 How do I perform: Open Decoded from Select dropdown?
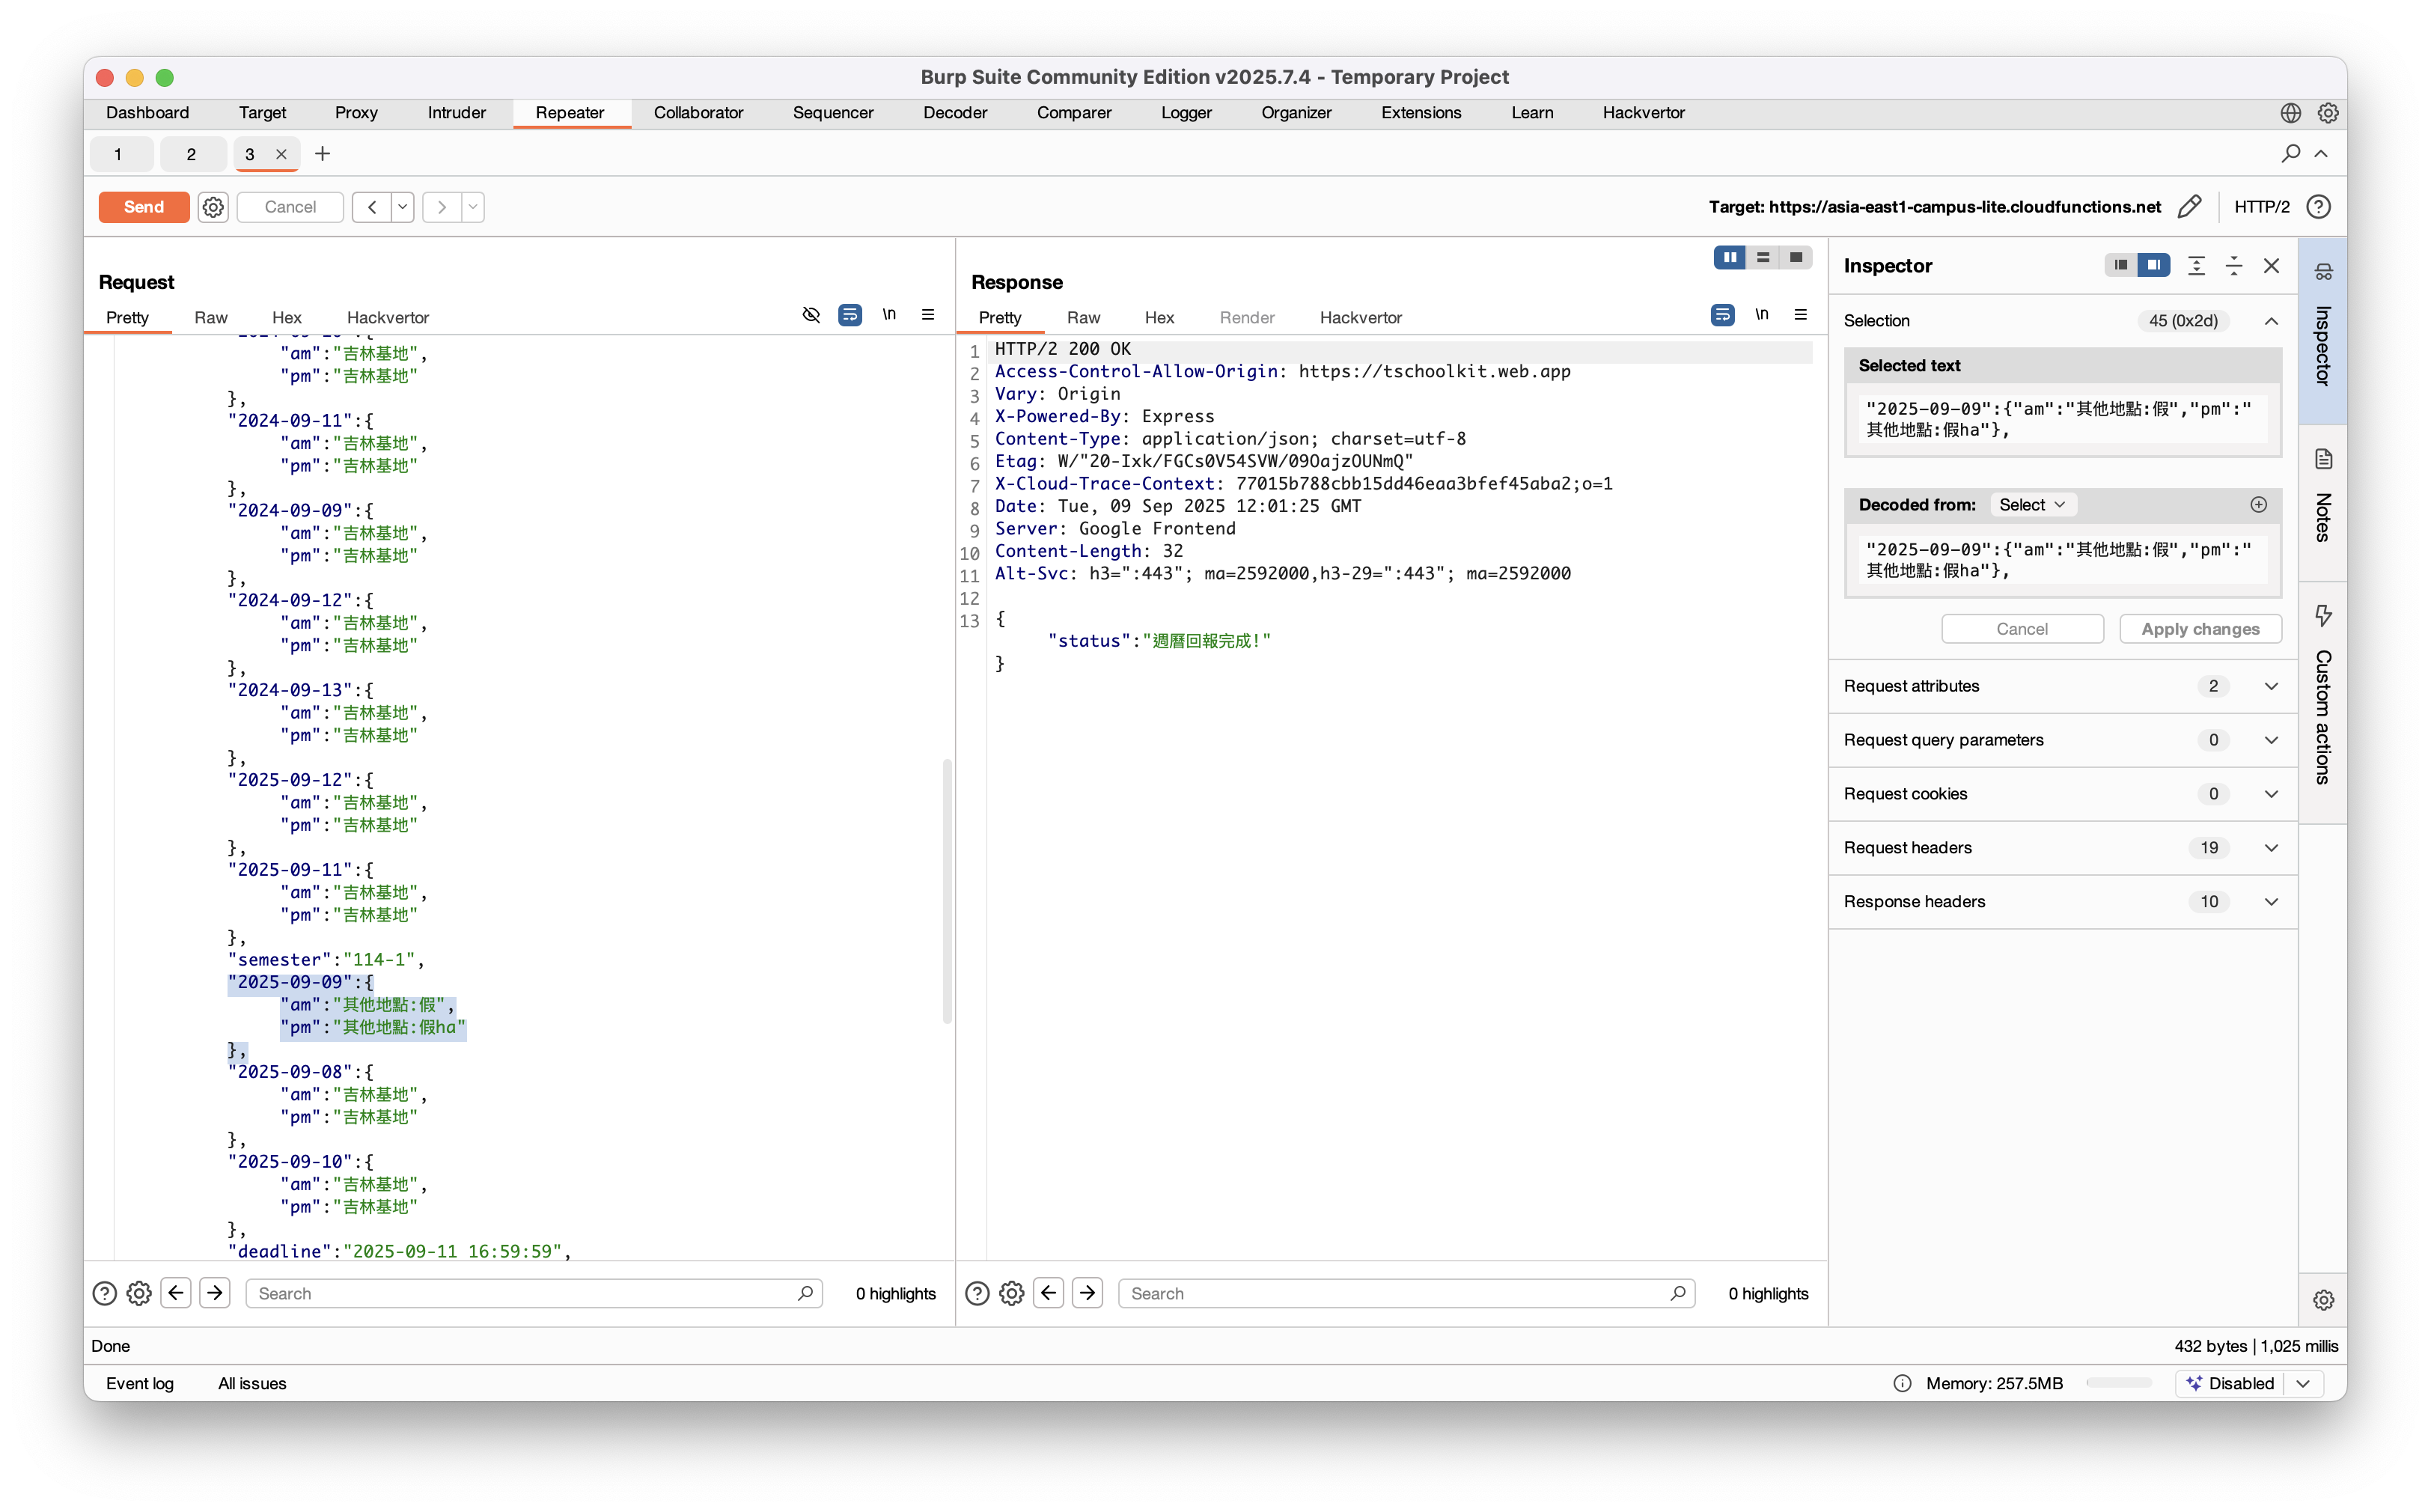pos(2032,505)
